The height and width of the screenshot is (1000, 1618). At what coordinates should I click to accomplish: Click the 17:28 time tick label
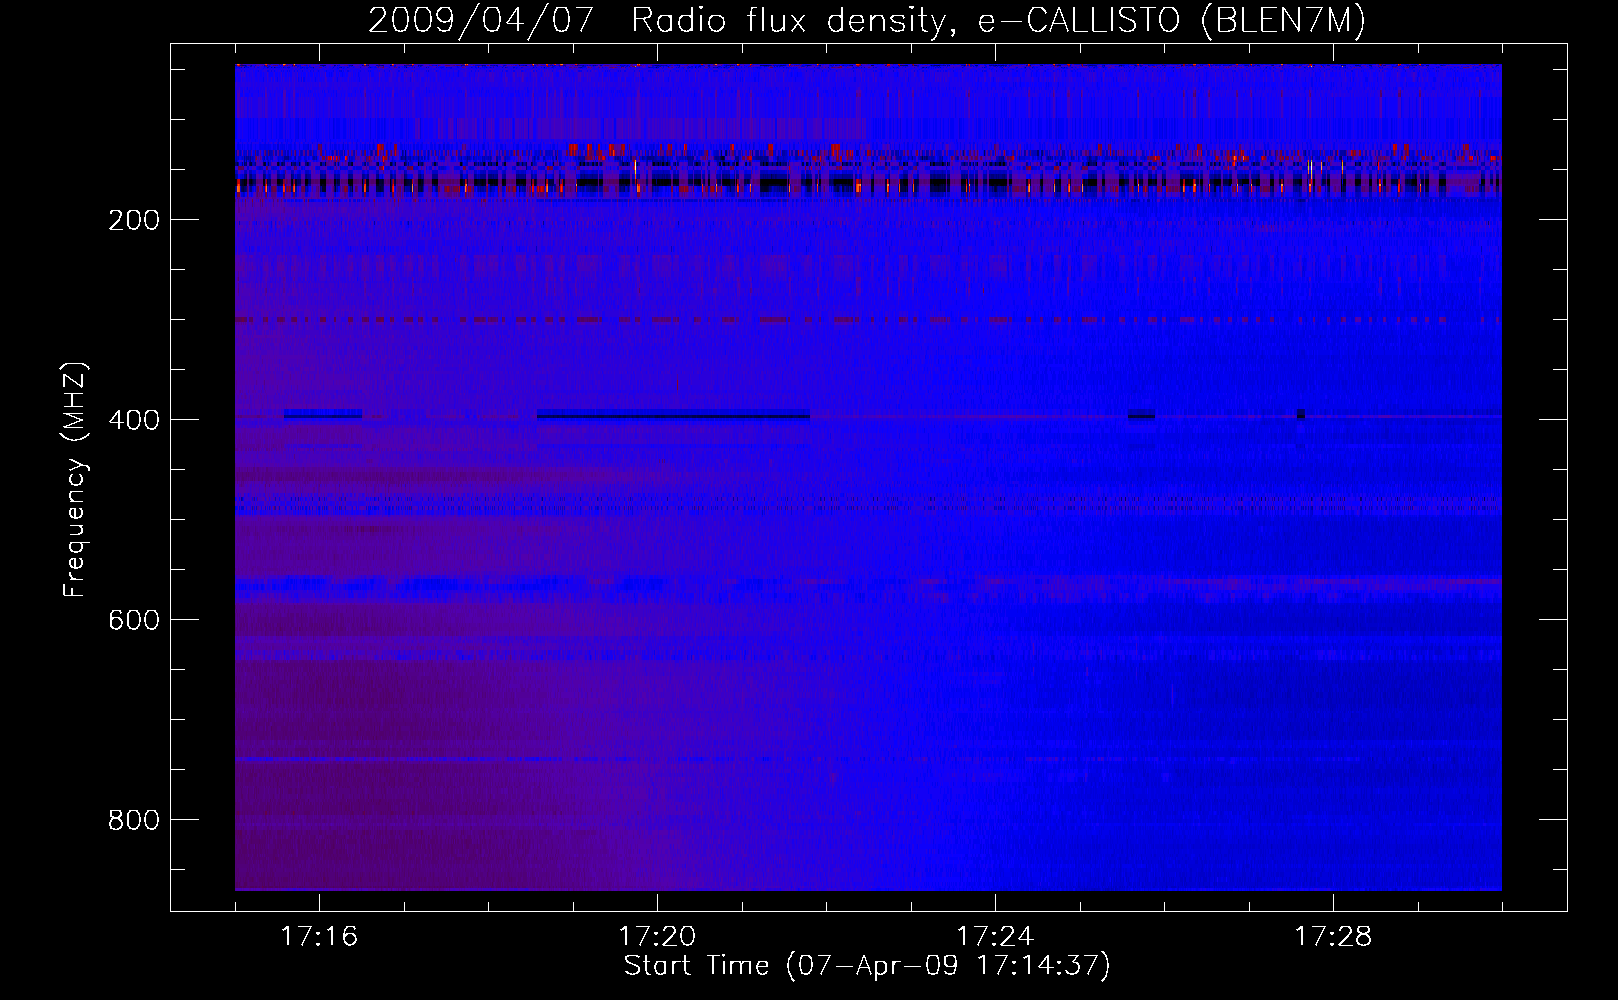tap(1333, 937)
